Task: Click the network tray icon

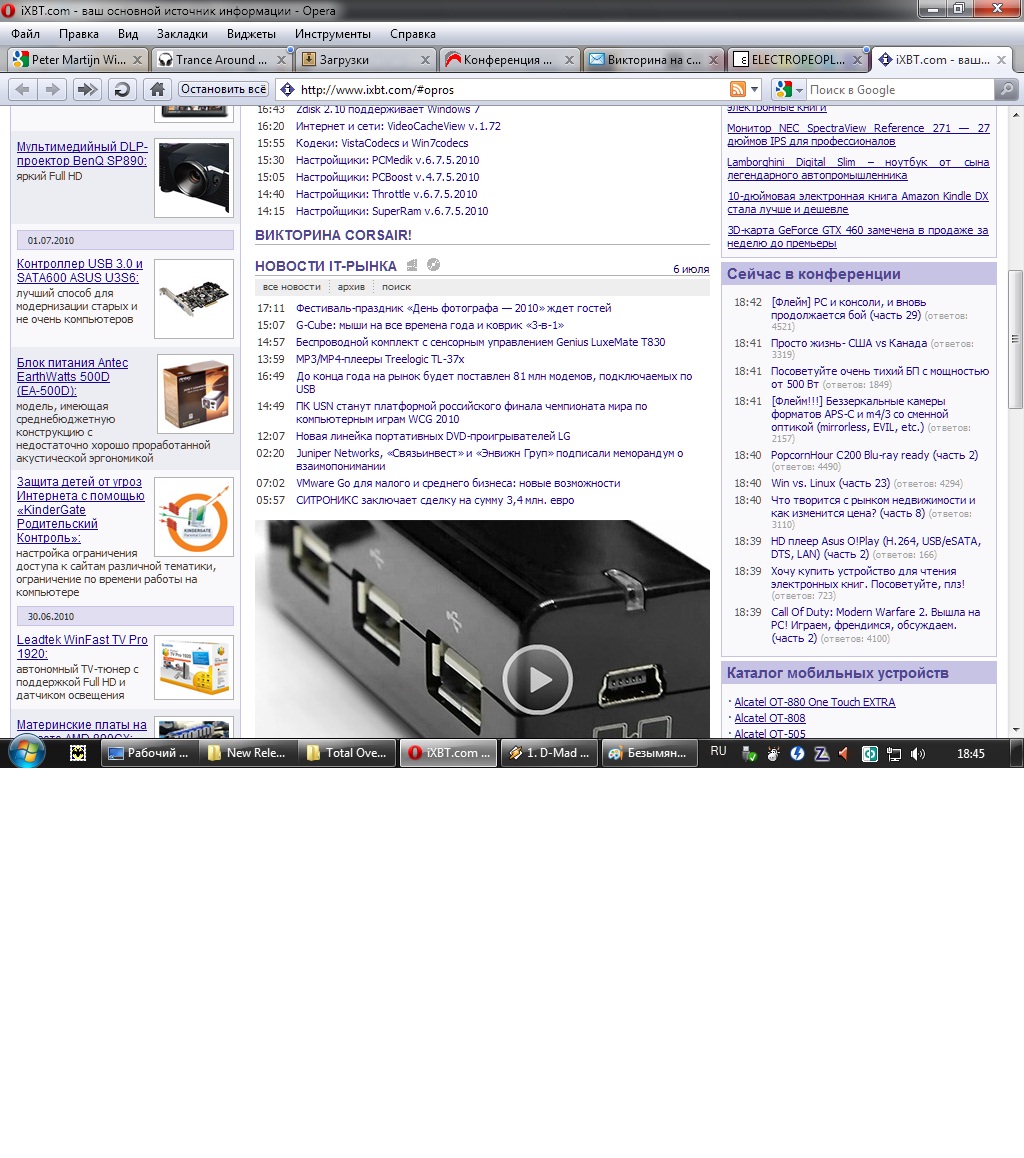Action: click(x=893, y=754)
